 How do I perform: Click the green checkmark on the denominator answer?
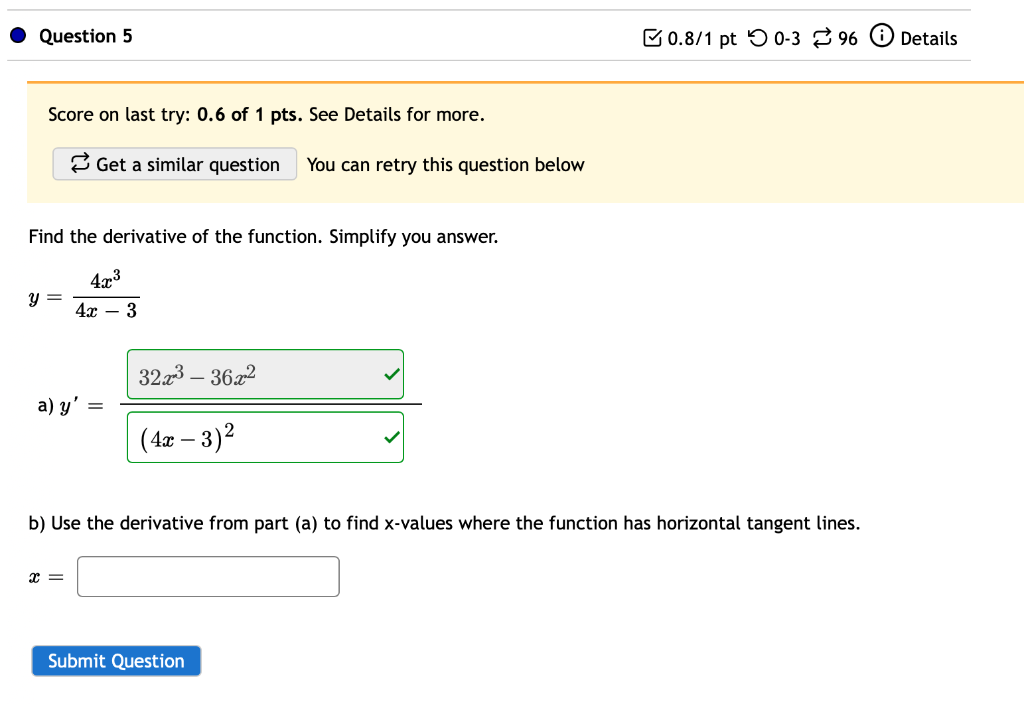[390, 437]
